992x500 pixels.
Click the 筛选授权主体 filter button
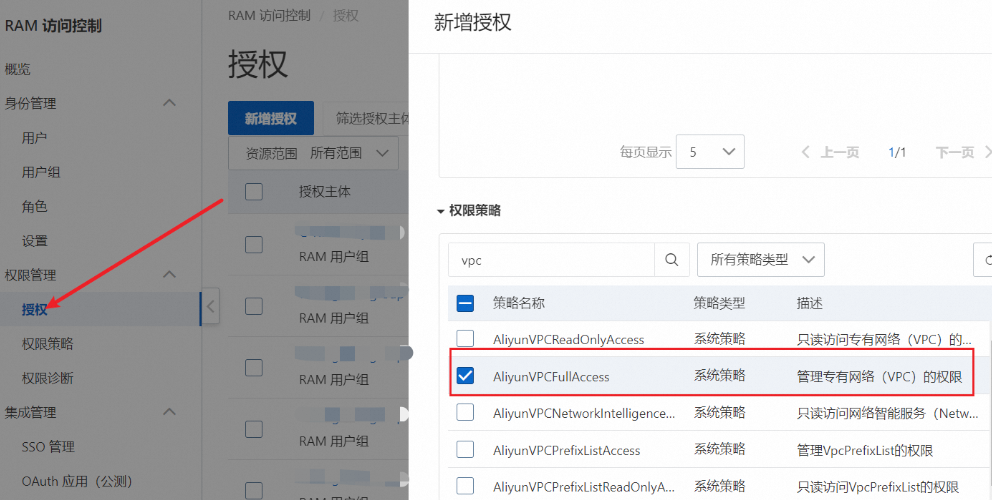[x=367, y=118]
